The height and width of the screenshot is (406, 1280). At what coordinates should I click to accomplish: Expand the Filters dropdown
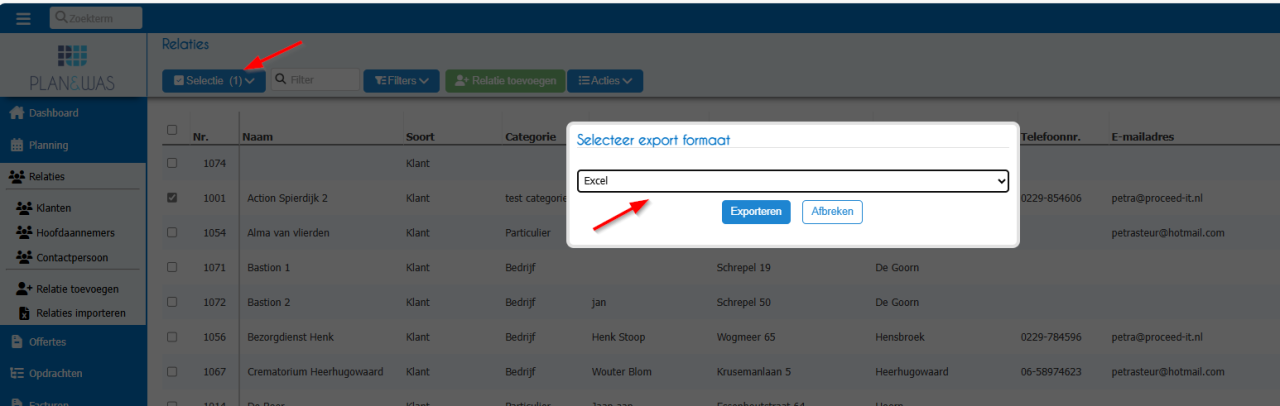pyautogui.click(x=401, y=81)
